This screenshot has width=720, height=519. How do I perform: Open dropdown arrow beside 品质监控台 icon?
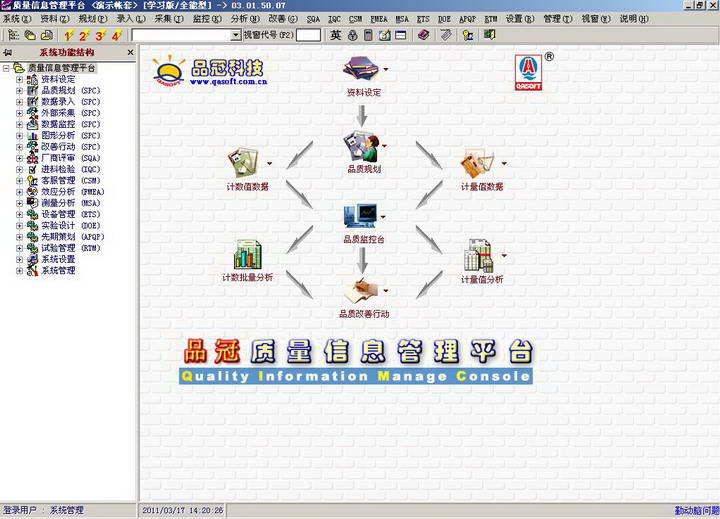[x=383, y=217]
